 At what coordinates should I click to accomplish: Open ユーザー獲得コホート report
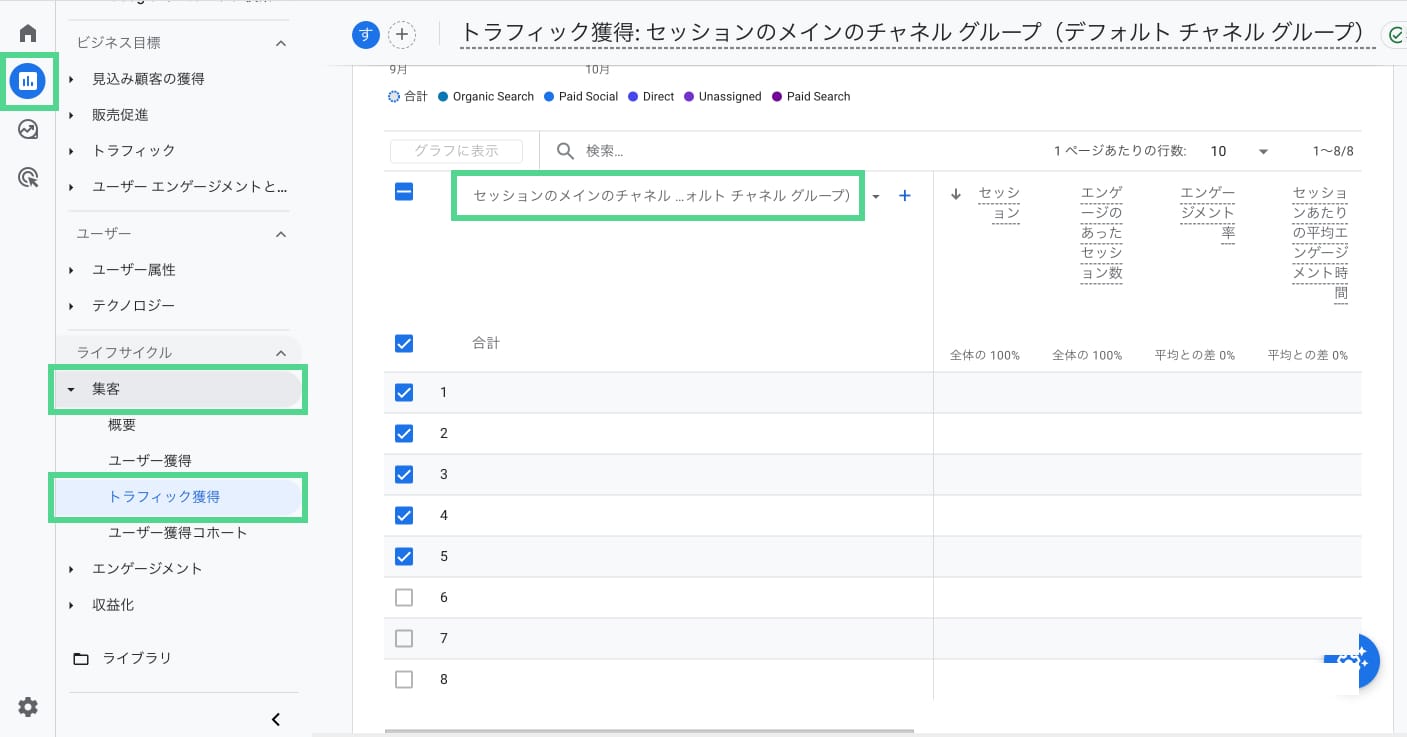[x=178, y=532]
